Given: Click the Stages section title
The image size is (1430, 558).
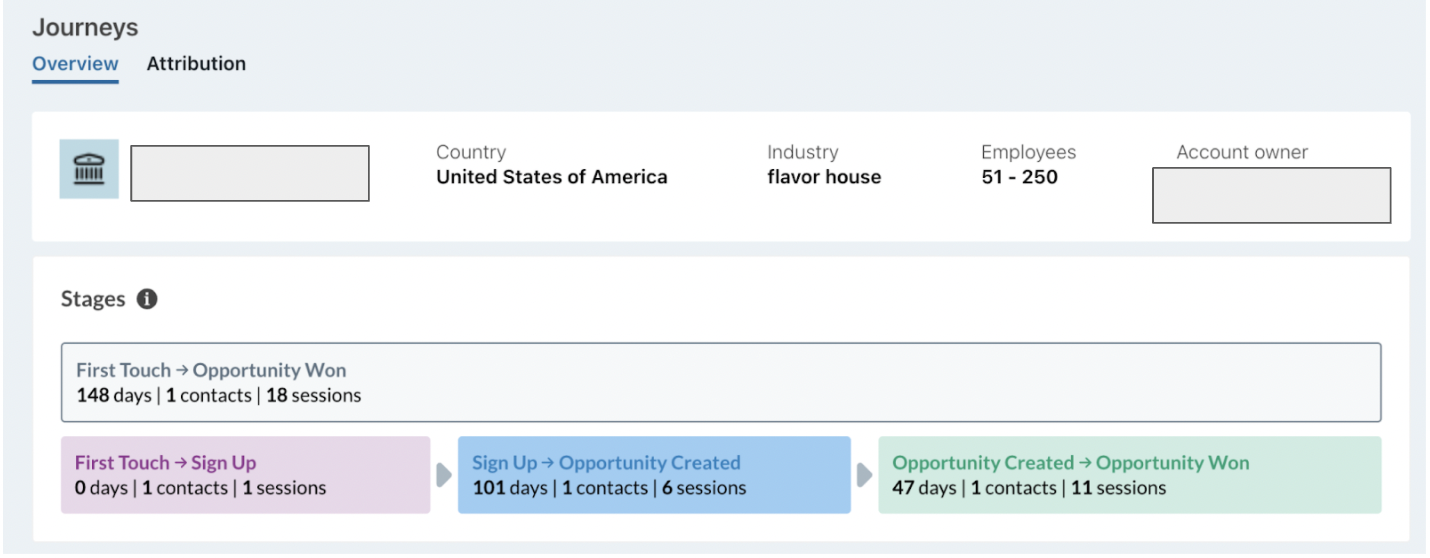Looking at the screenshot, I should (93, 299).
